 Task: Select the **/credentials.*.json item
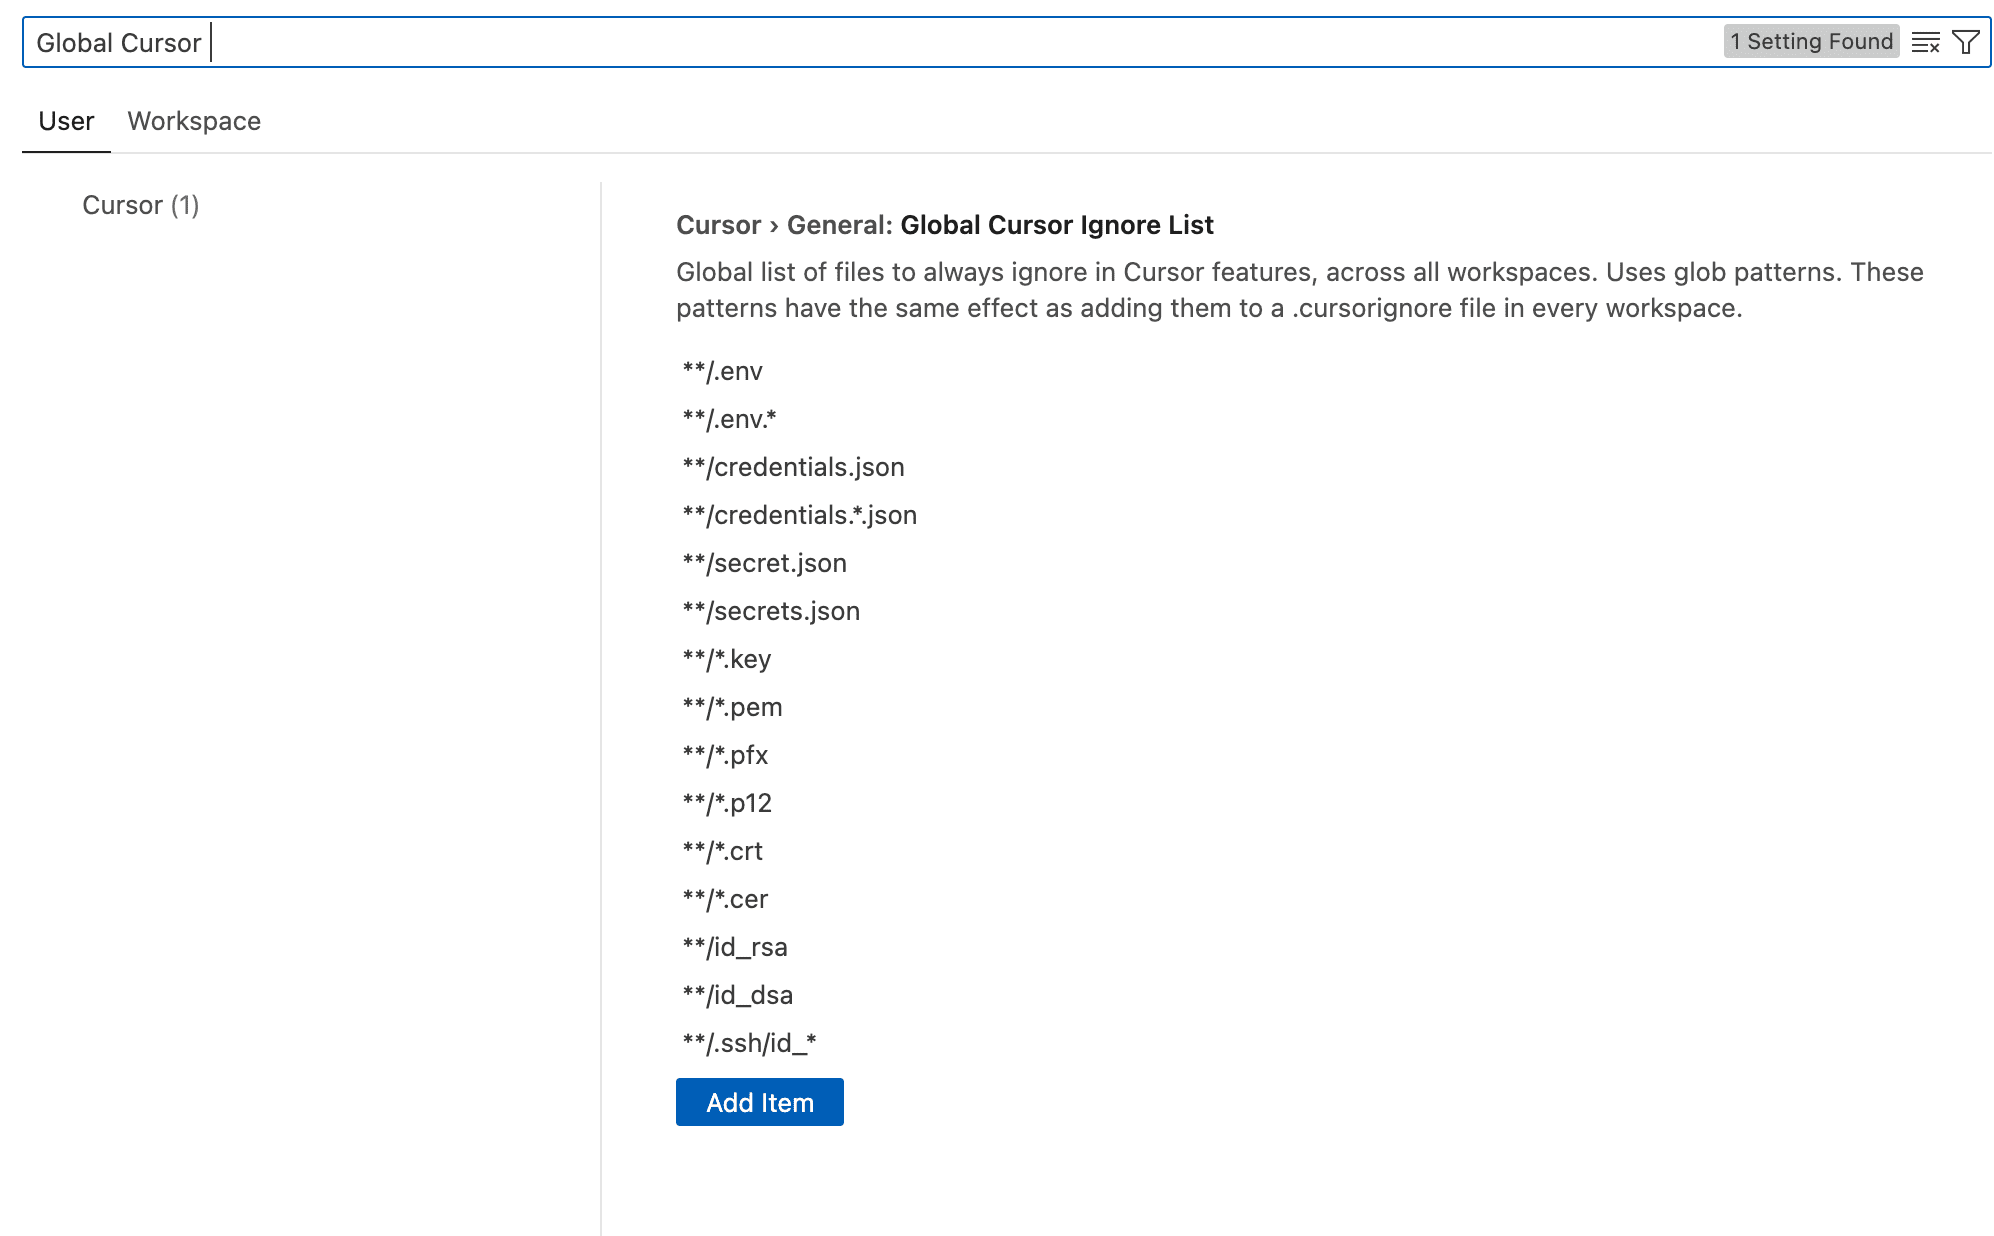point(799,515)
